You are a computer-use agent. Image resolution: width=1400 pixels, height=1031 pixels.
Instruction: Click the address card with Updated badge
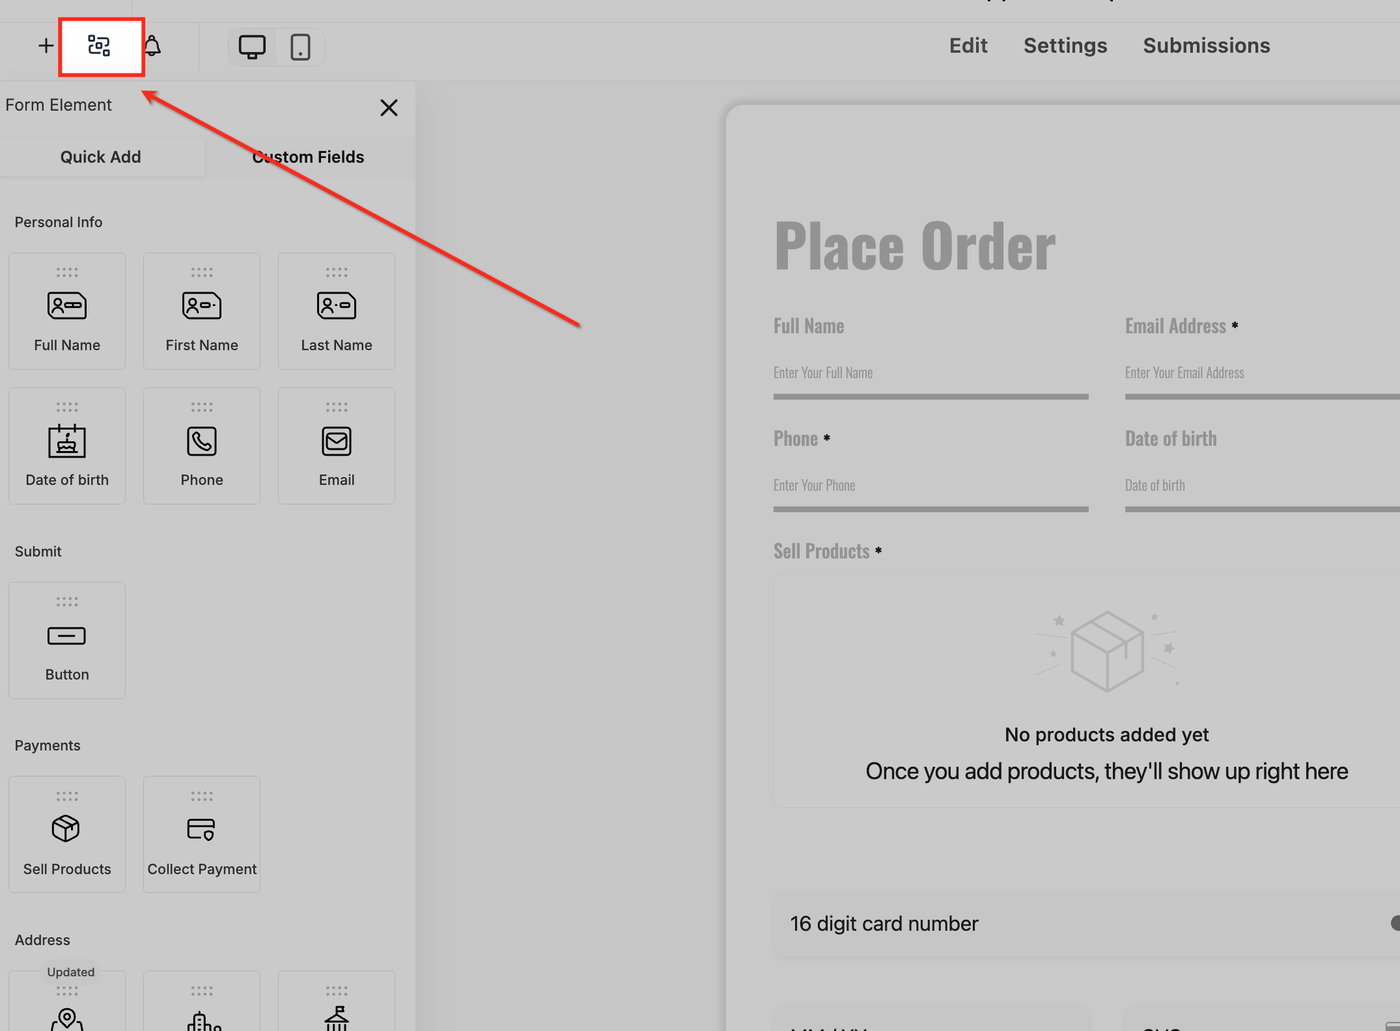coord(67,1001)
